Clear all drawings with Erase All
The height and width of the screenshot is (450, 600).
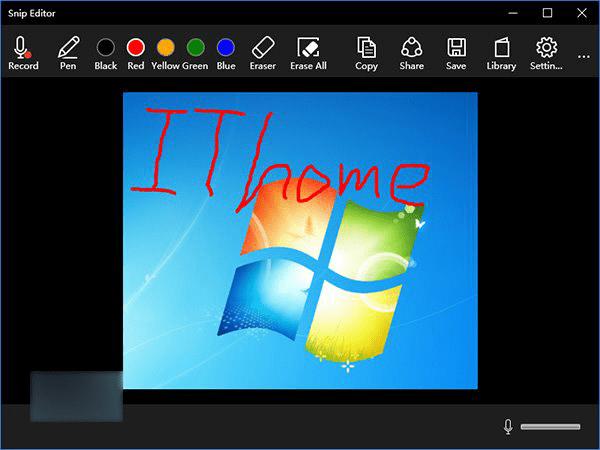308,53
